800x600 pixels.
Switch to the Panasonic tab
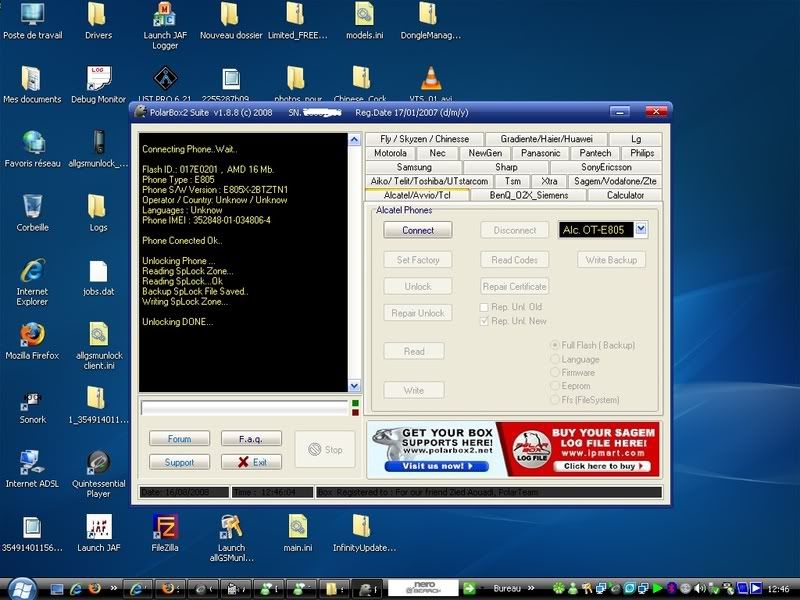(x=540, y=153)
